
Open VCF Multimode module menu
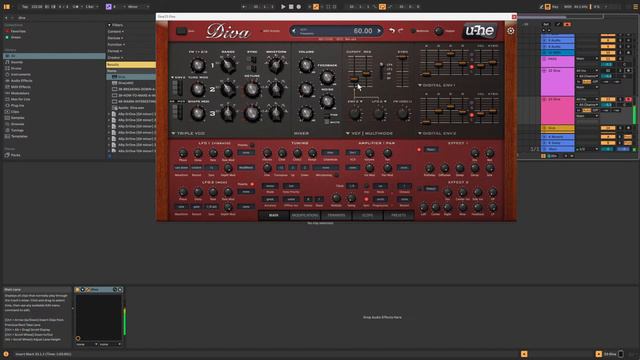click(x=369, y=133)
